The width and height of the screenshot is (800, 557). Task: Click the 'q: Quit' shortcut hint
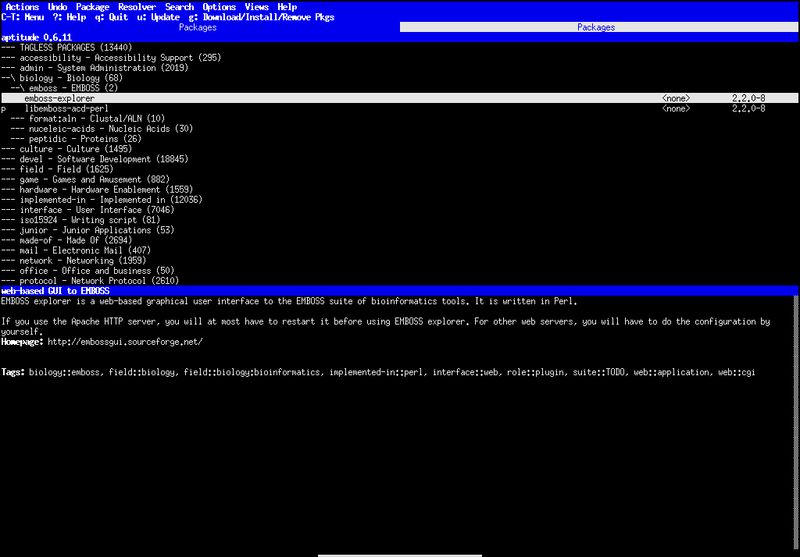point(111,17)
